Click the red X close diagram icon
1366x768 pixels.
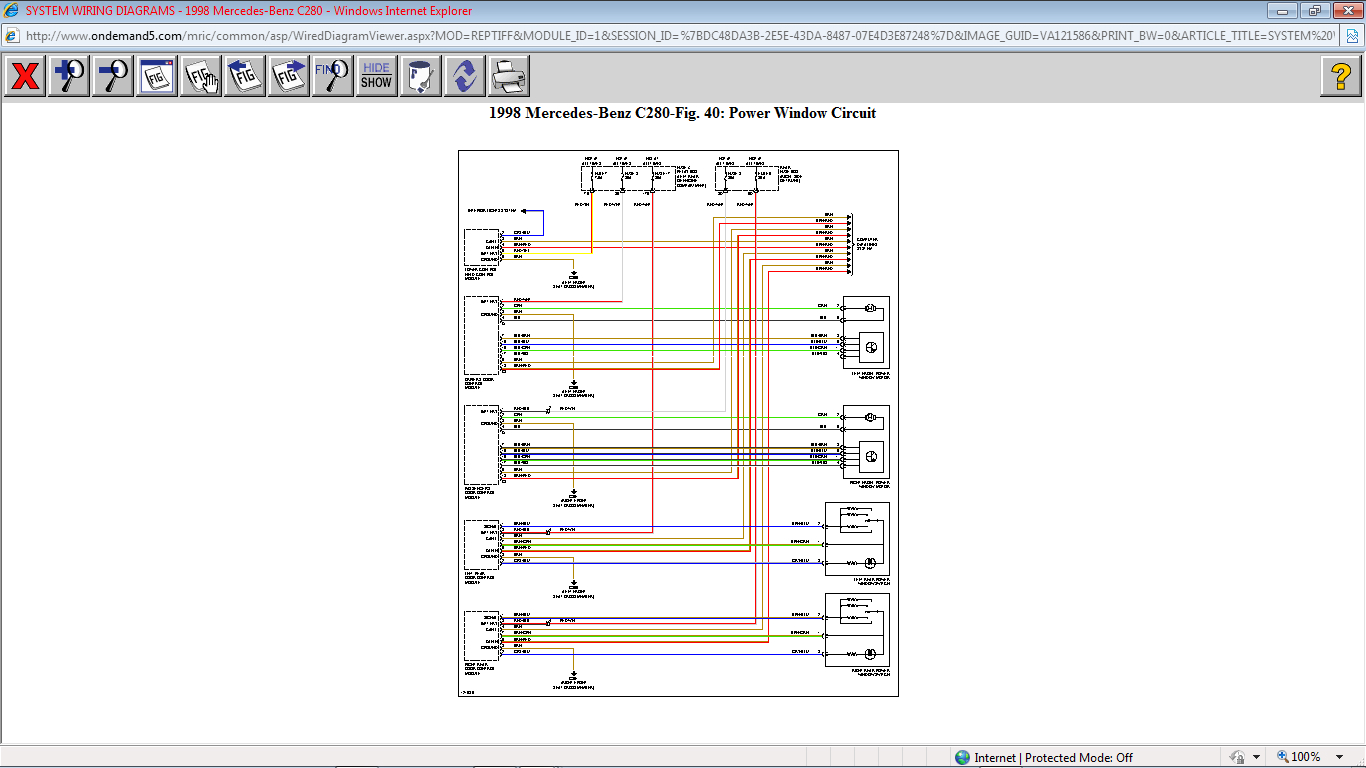25,76
